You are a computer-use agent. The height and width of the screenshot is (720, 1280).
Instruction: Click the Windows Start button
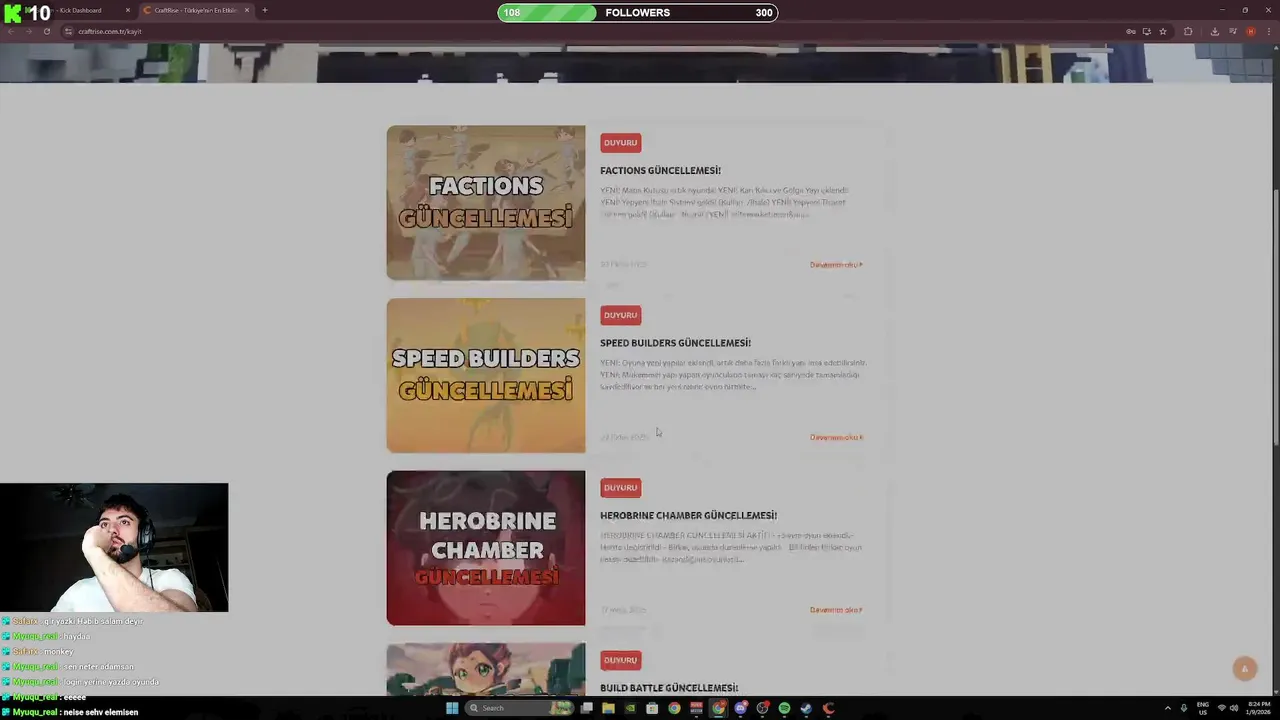[x=452, y=708]
